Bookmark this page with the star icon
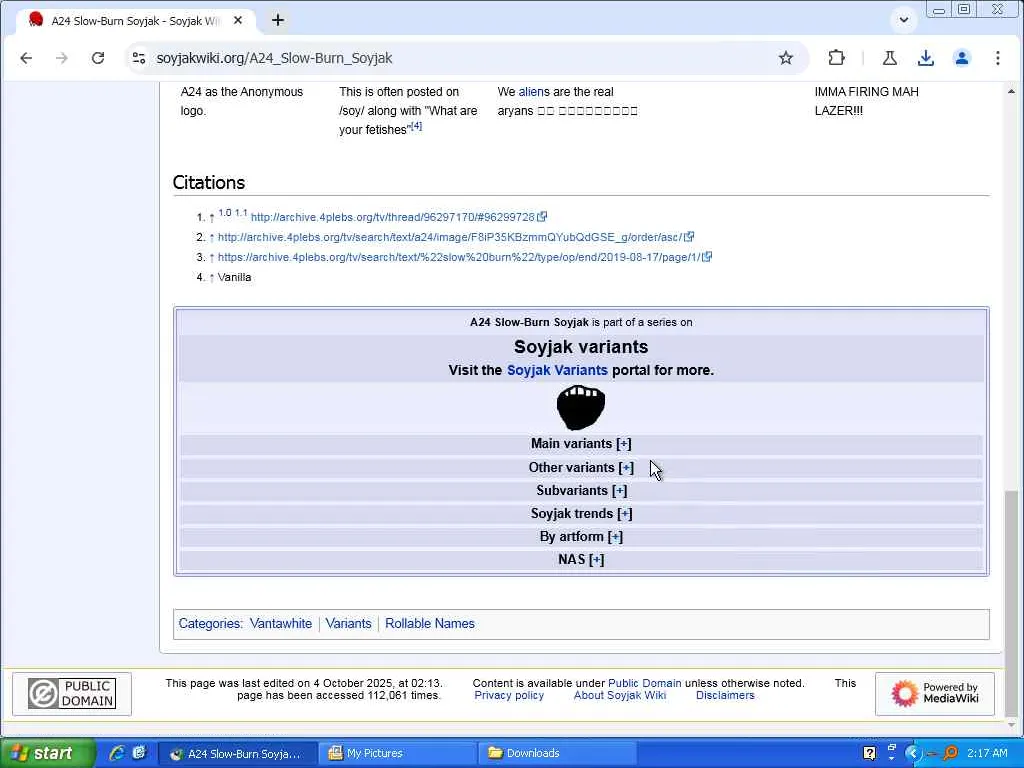Screen dimensions: 1024x768 [x=786, y=58]
